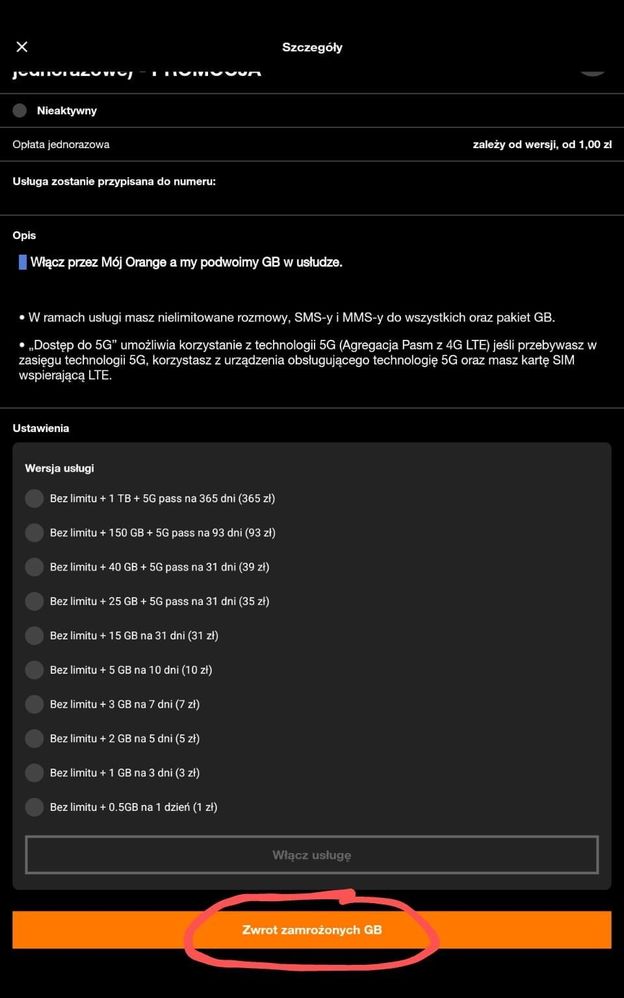Select Bez limitu + 1 TB for 365 days

[x=34, y=499]
